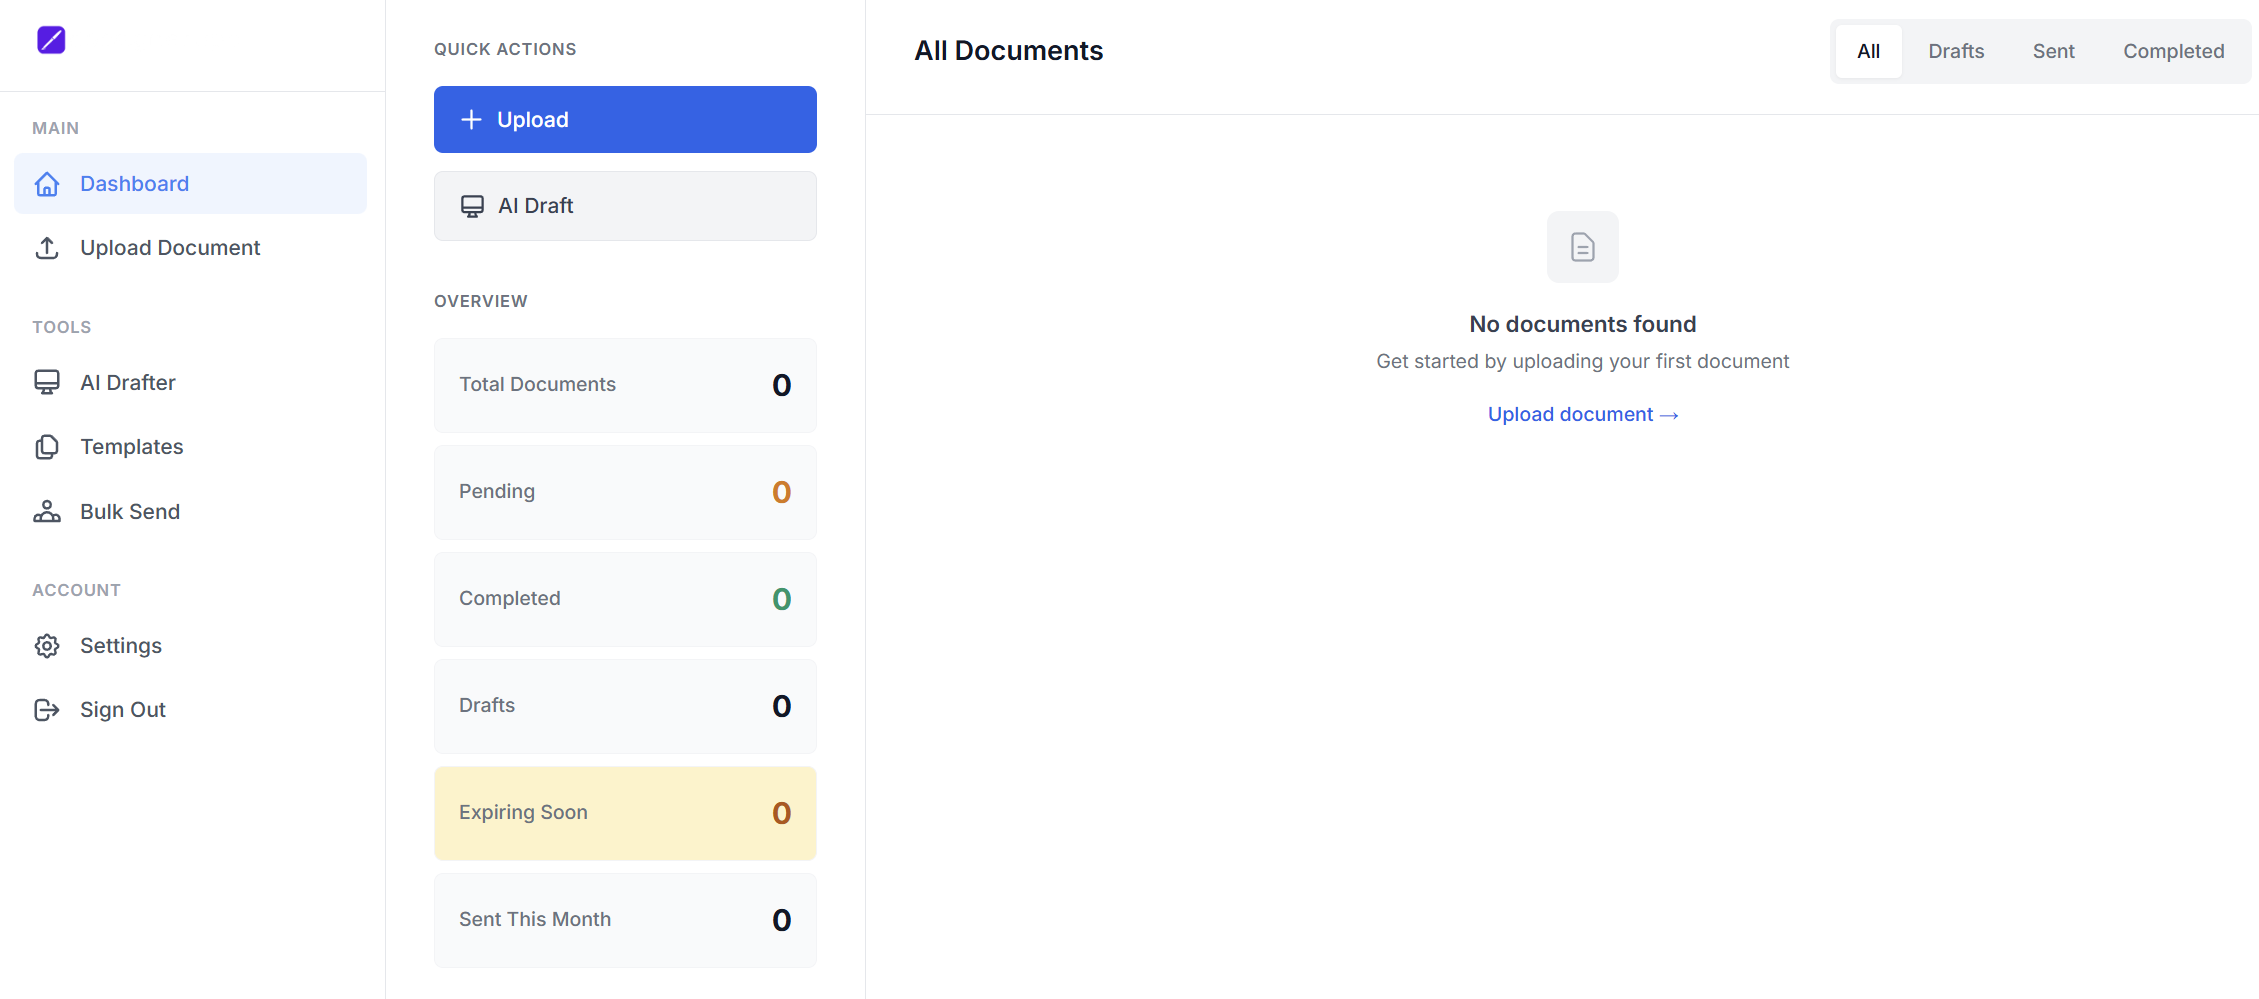The height and width of the screenshot is (999, 2259).
Task: Click the Templates copy icon
Action: 47,447
